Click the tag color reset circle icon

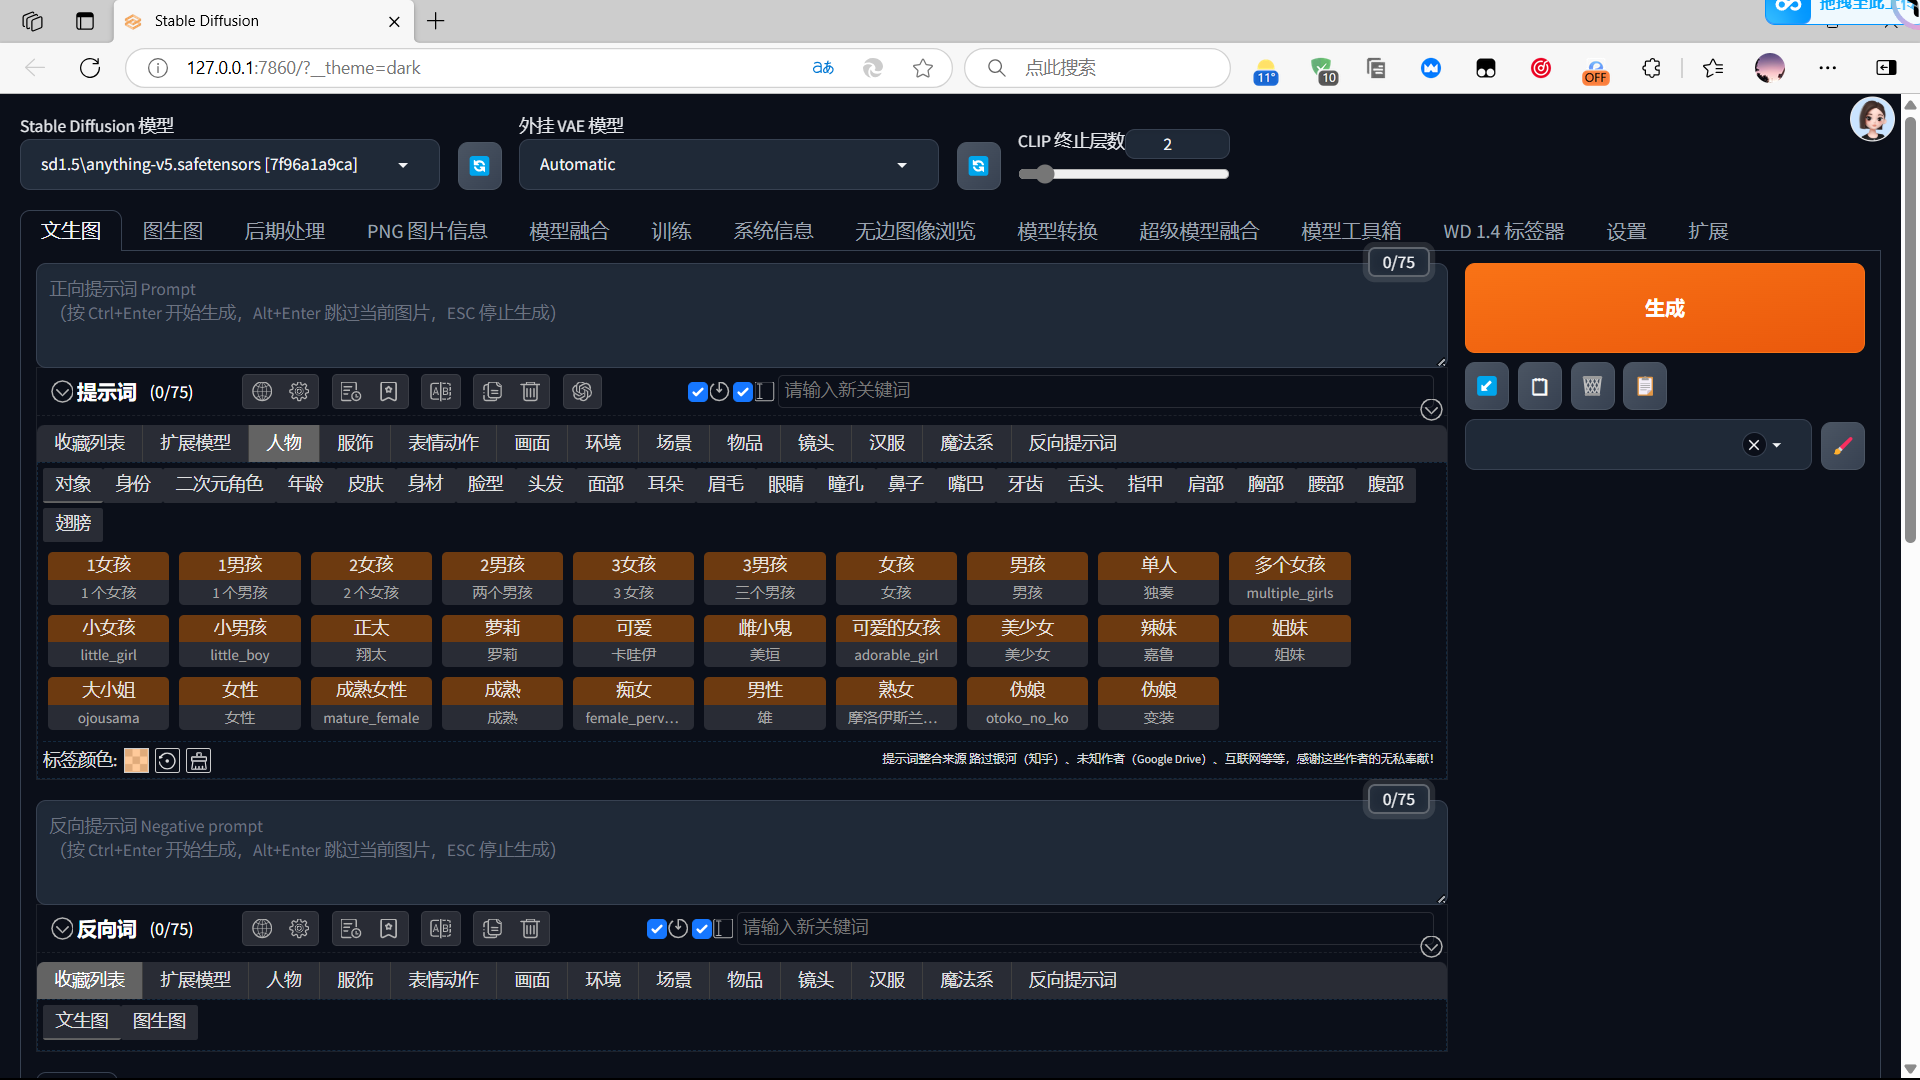pos(168,761)
